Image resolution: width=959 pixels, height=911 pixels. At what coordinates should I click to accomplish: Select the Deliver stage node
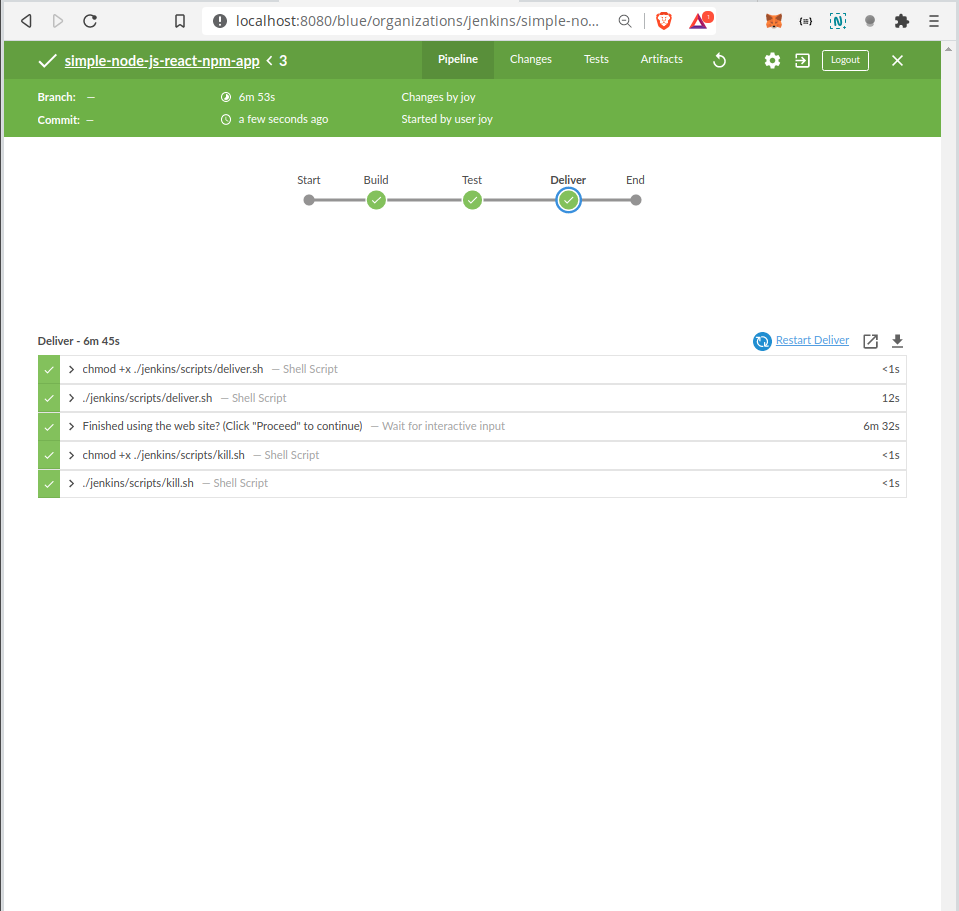click(x=569, y=200)
